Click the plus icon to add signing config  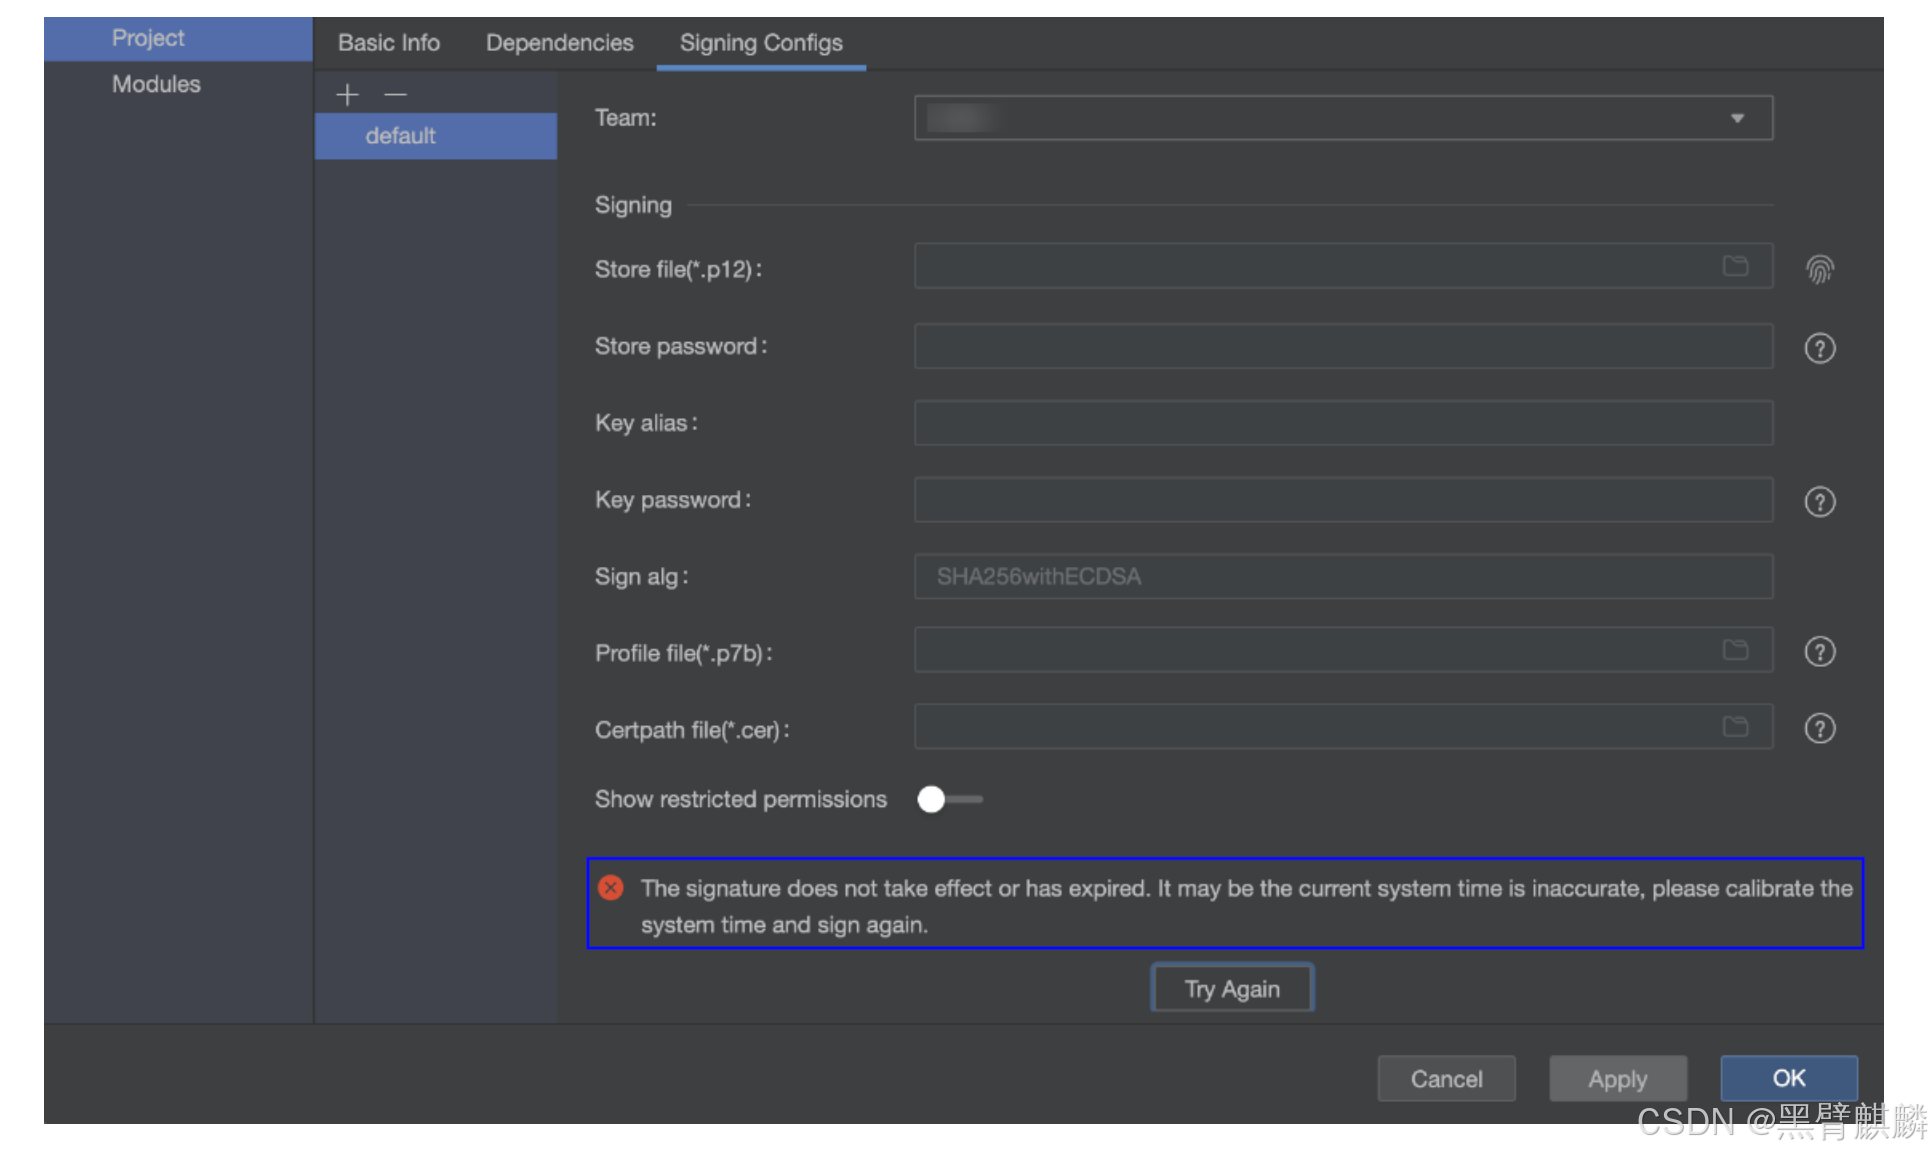(347, 95)
